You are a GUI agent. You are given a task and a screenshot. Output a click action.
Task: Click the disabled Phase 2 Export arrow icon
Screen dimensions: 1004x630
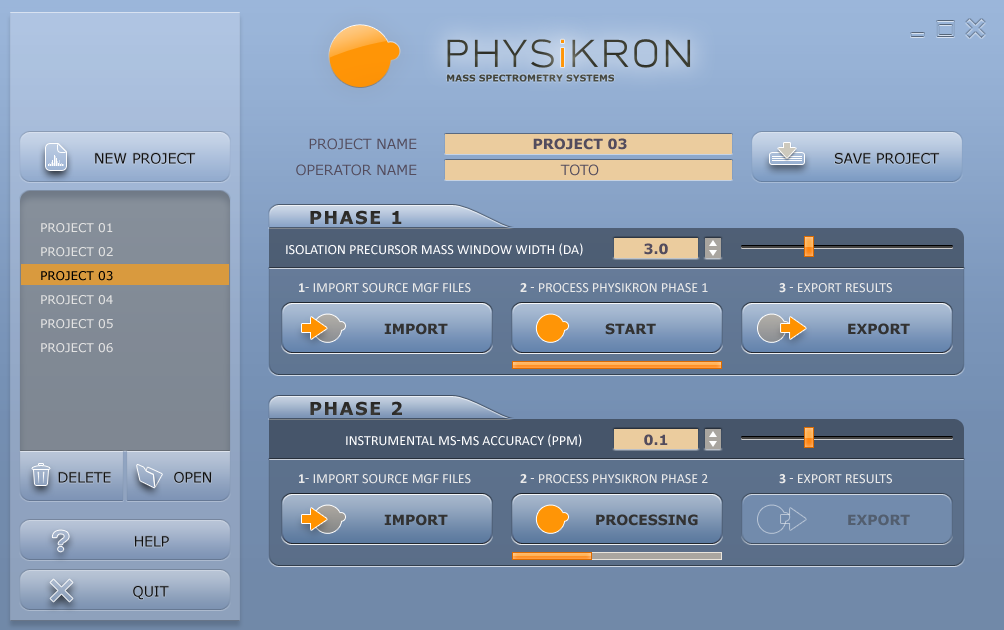[x=781, y=519]
